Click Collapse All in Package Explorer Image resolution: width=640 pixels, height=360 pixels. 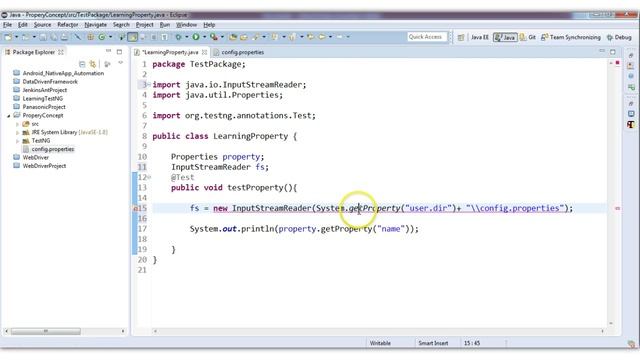(x=82, y=64)
